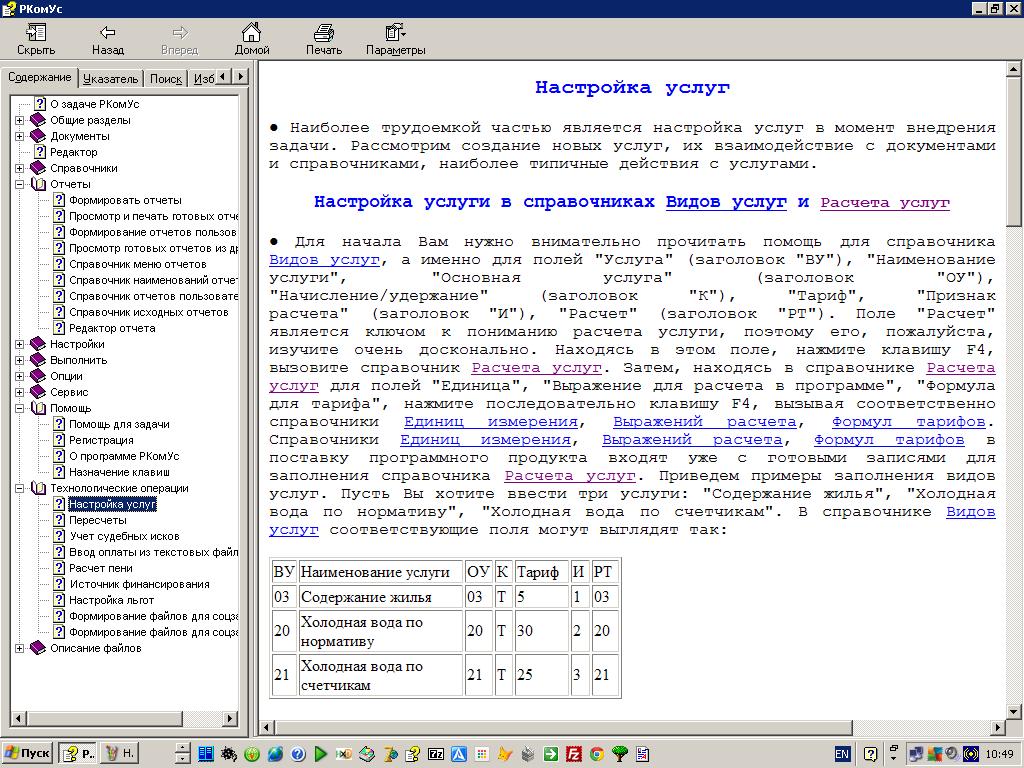The width and height of the screenshot is (1024, 768).
Task: Open the Расчета услуг link in heading
Action: [884, 202]
